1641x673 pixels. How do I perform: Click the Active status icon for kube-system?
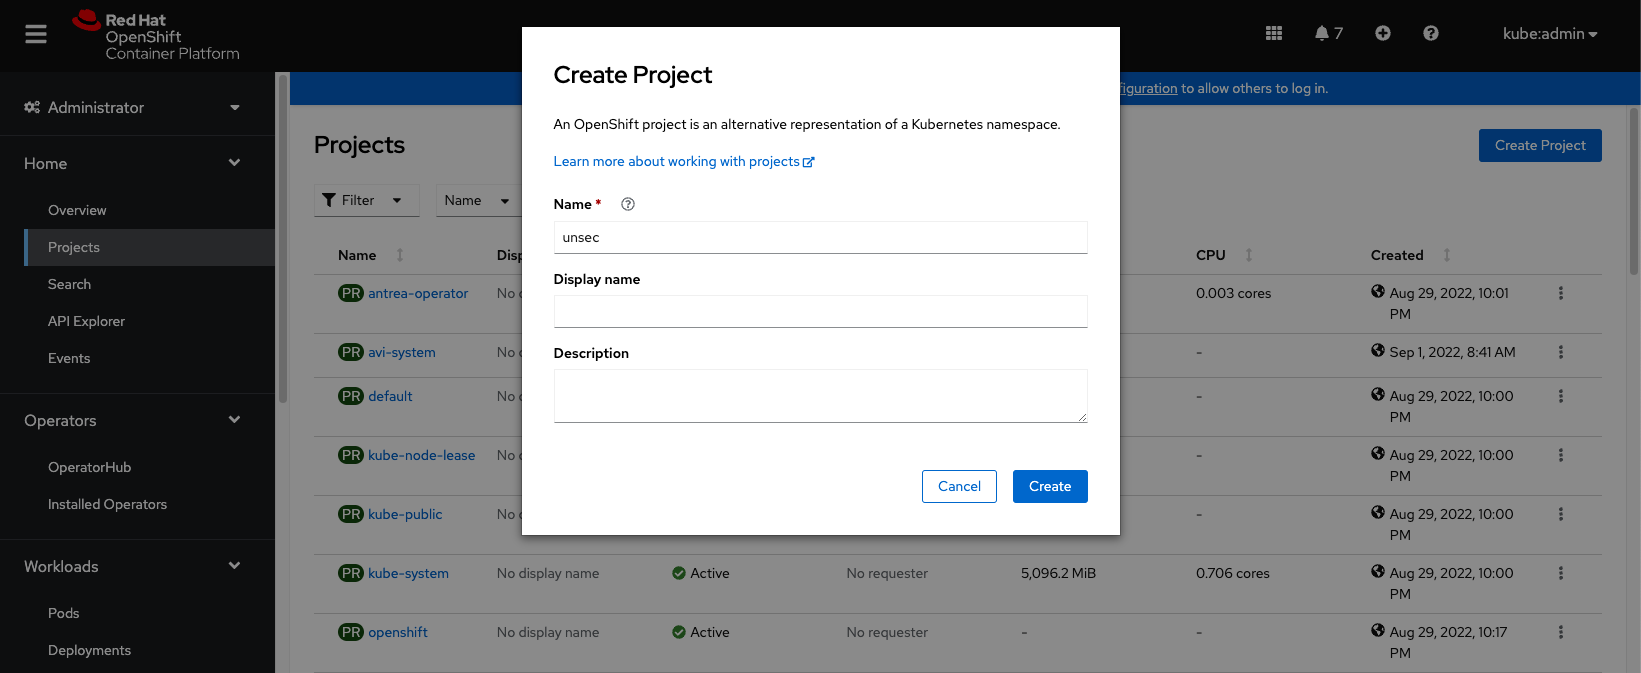pos(679,573)
